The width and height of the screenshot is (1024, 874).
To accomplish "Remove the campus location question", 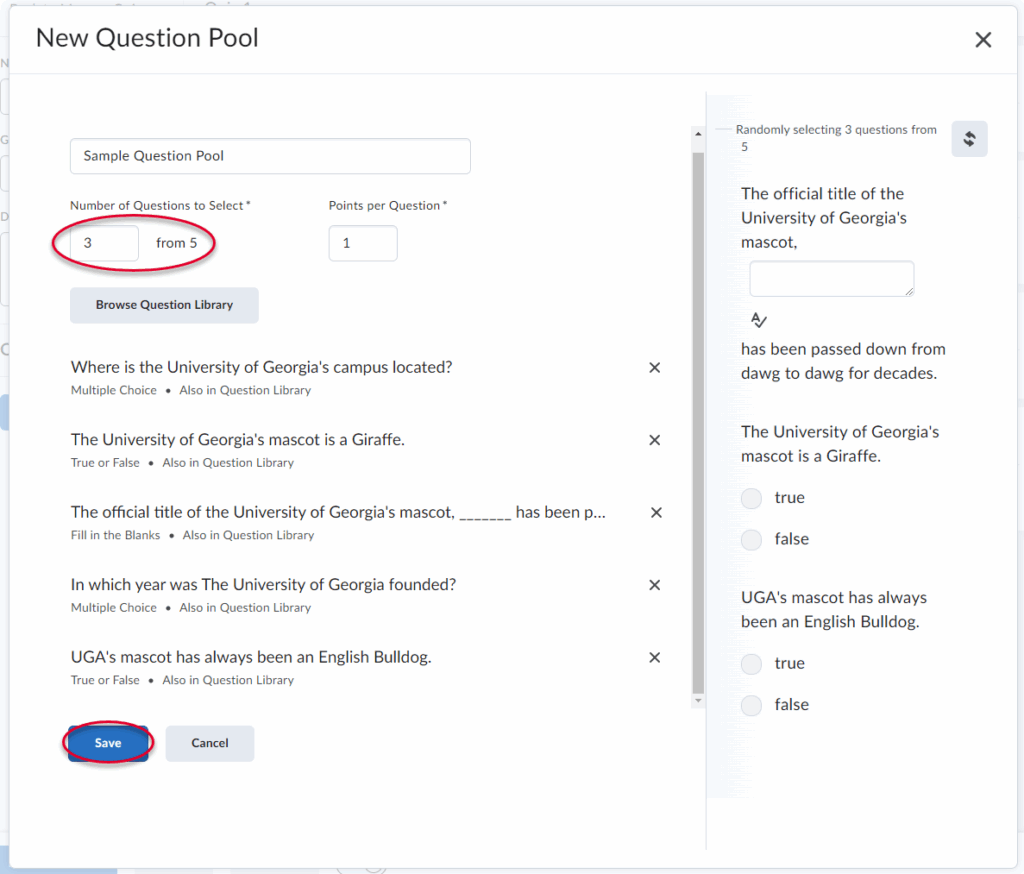I will 655,368.
